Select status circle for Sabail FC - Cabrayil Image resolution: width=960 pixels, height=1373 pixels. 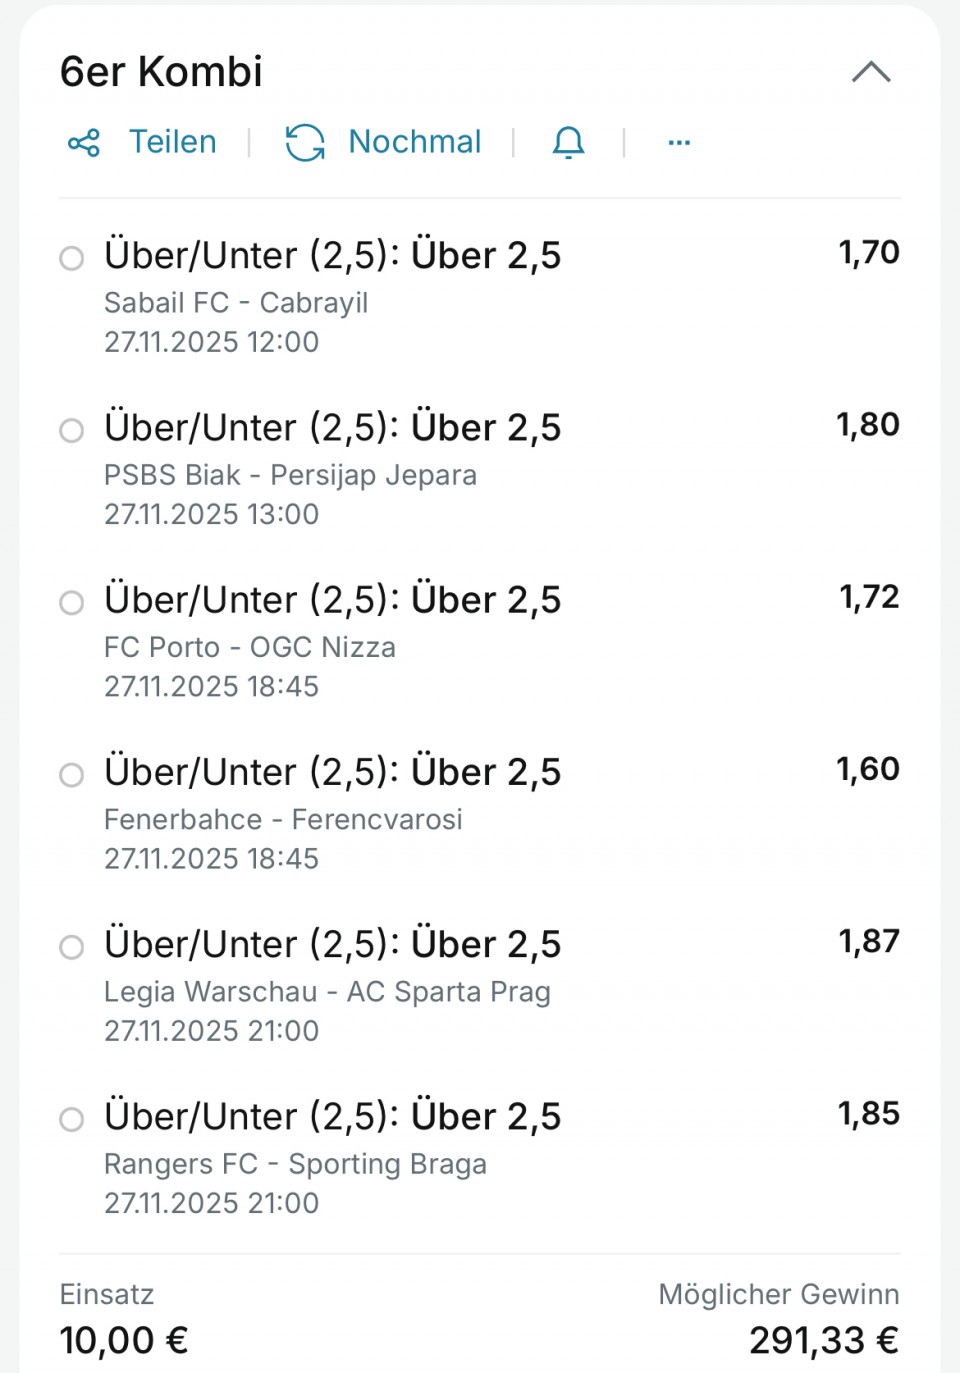72,258
